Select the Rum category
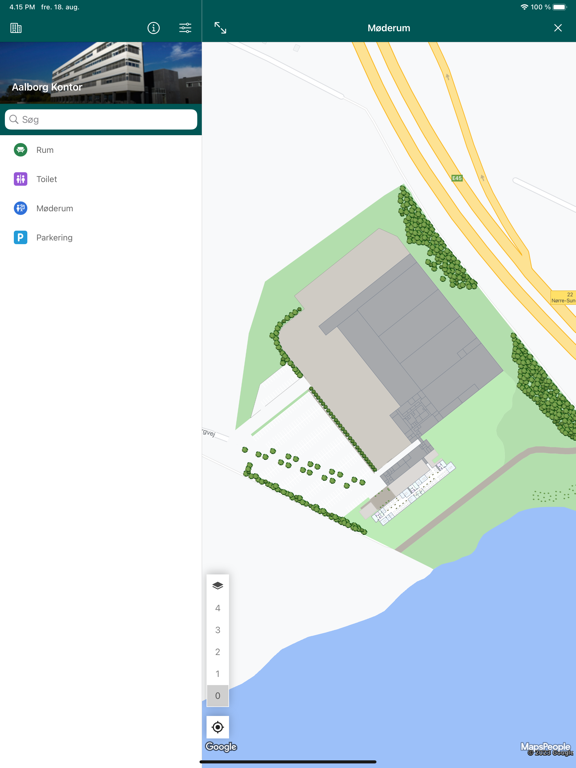The width and height of the screenshot is (576, 768). [101, 150]
